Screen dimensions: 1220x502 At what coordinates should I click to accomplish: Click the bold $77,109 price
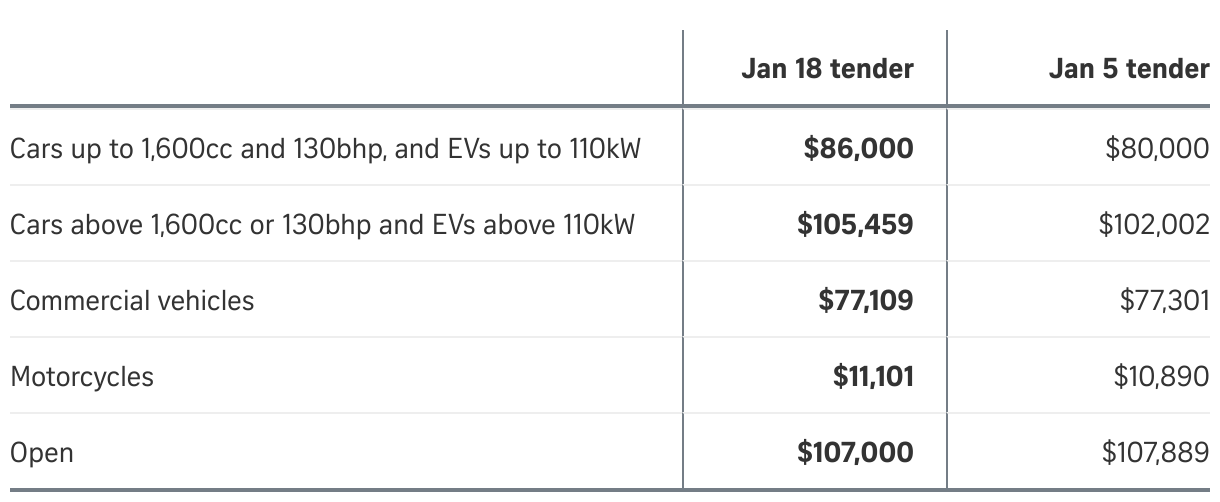(x=865, y=300)
